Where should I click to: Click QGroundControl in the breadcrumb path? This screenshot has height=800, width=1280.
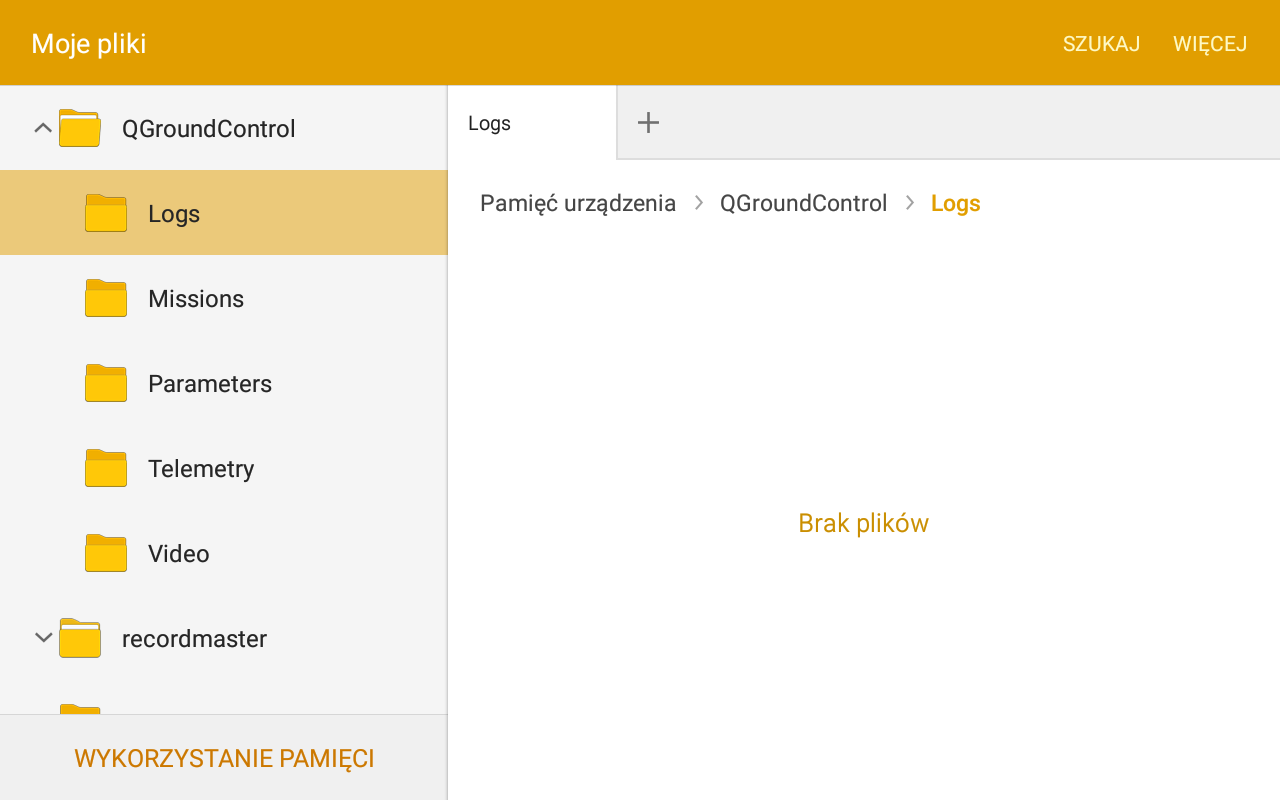click(x=803, y=202)
